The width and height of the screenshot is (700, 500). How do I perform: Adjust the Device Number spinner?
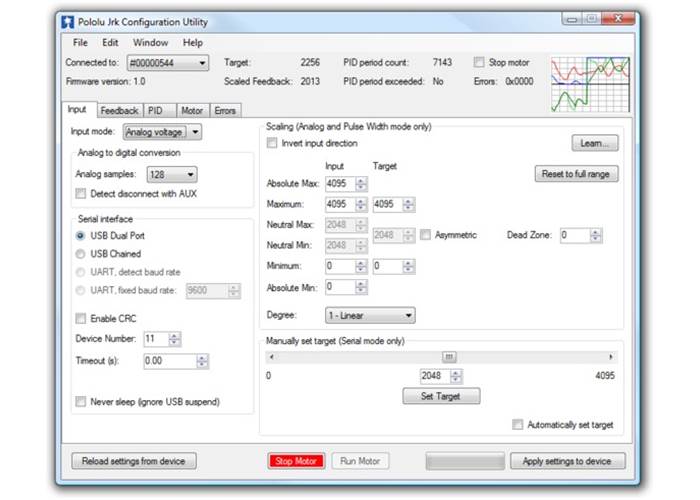(177, 340)
